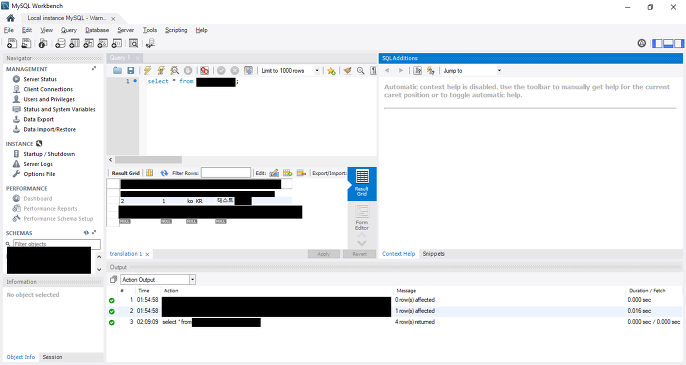The image size is (686, 365).
Task: Click the Filter Rows input field
Action: coord(226,173)
